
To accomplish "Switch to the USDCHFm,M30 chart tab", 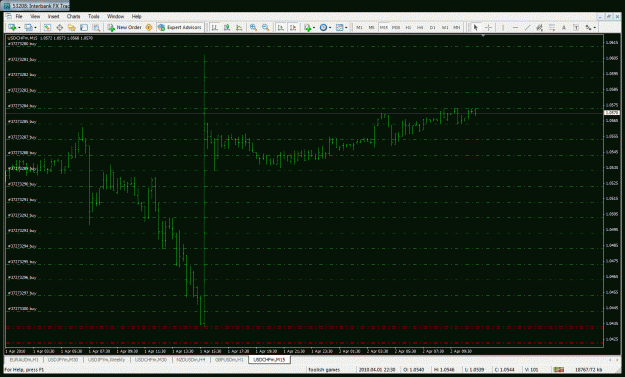I will 151,359.
